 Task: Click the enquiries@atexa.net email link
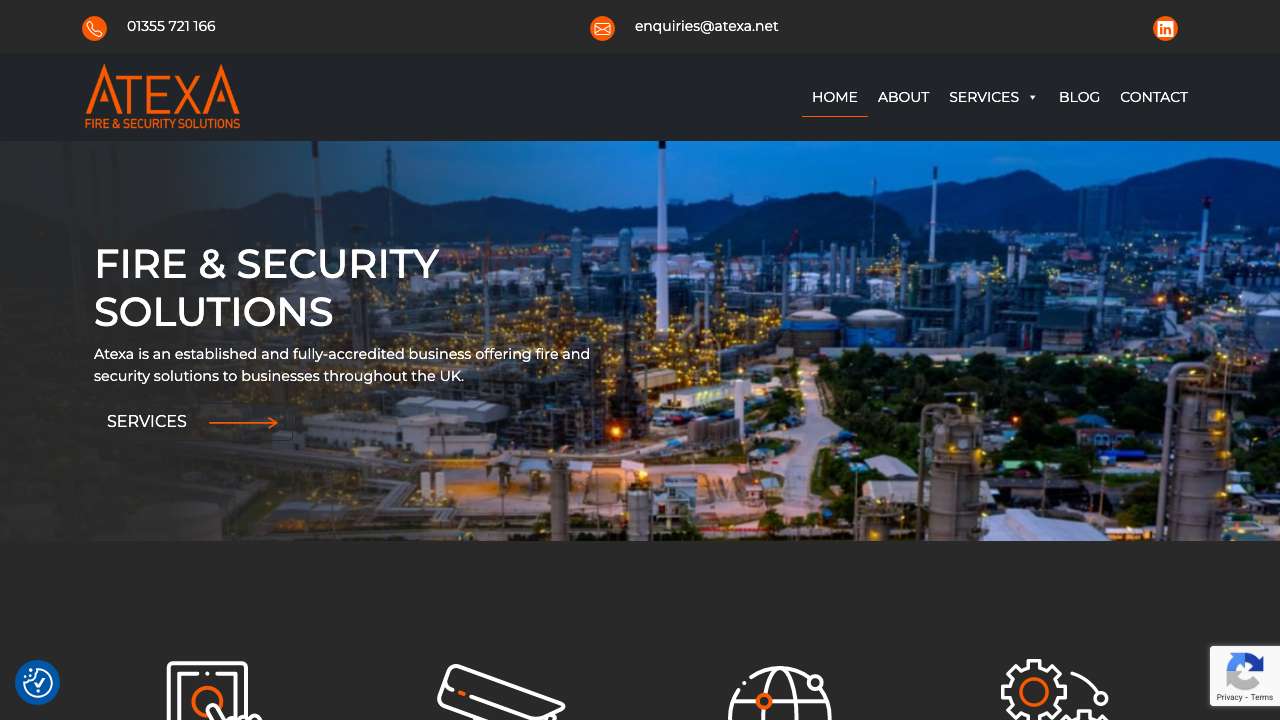[706, 26]
